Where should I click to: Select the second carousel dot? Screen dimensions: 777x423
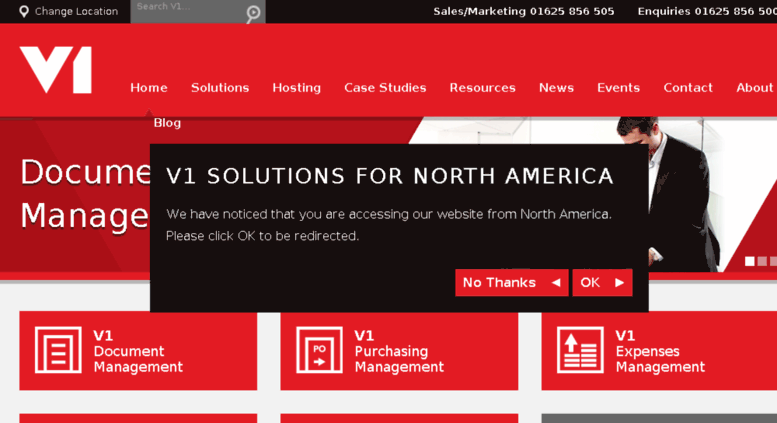(x=762, y=261)
